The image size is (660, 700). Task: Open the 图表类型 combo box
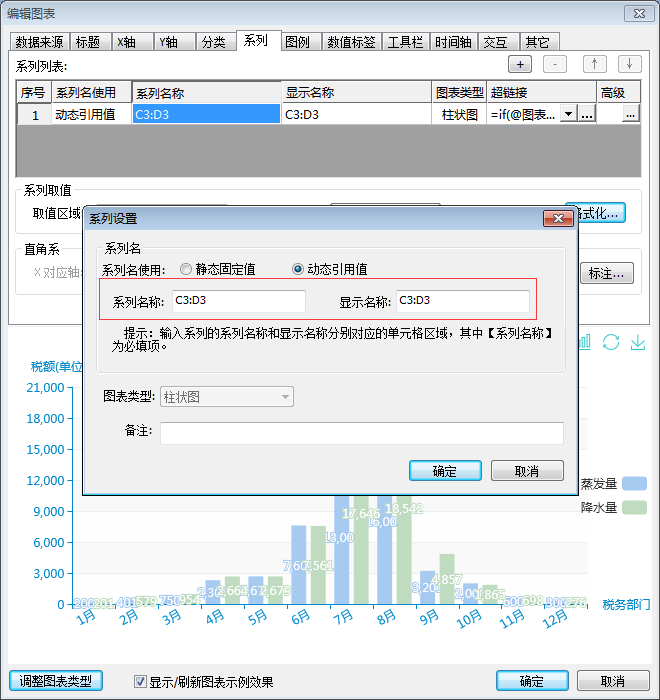coord(226,397)
